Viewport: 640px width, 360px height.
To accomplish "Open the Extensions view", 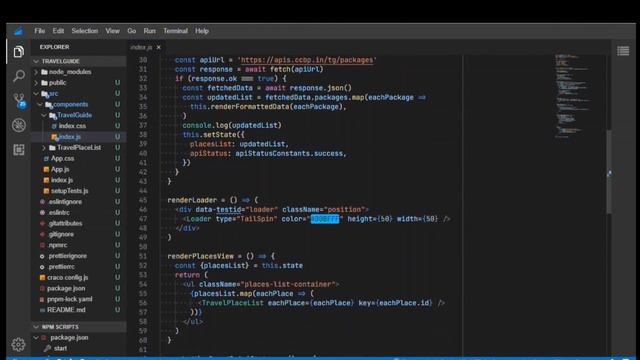I will (x=18, y=150).
